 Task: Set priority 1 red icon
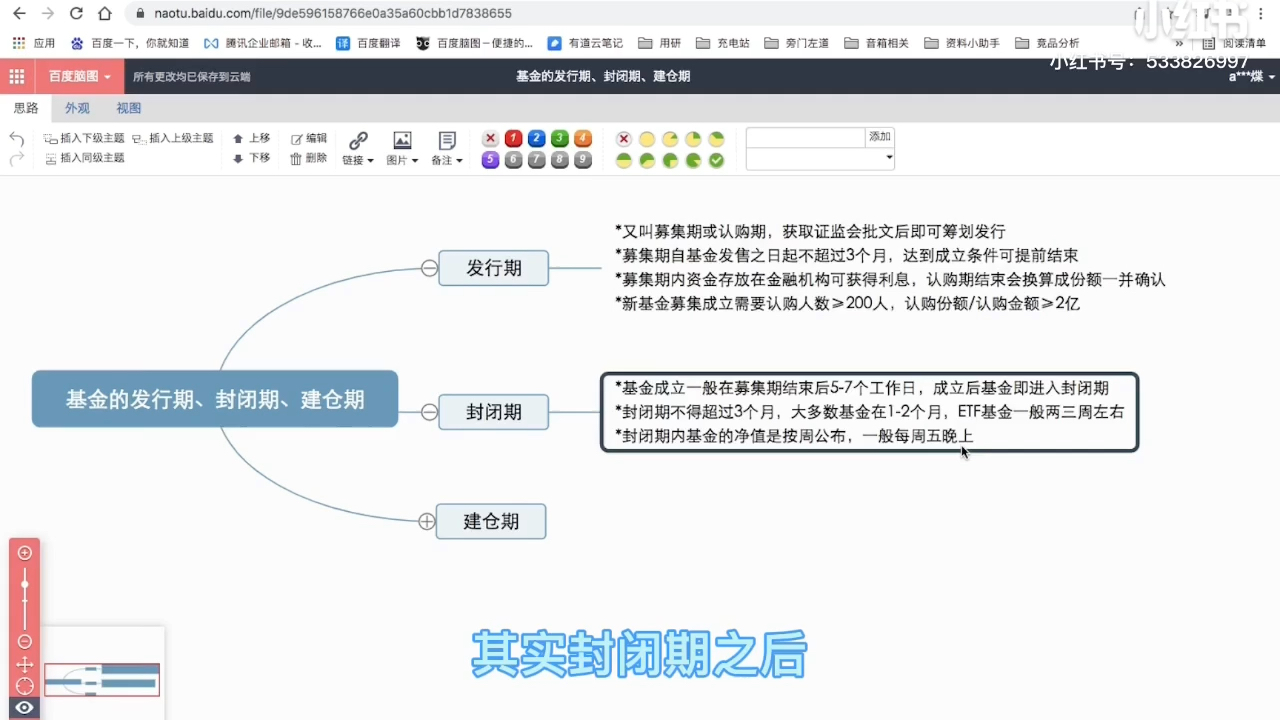tap(513, 139)
